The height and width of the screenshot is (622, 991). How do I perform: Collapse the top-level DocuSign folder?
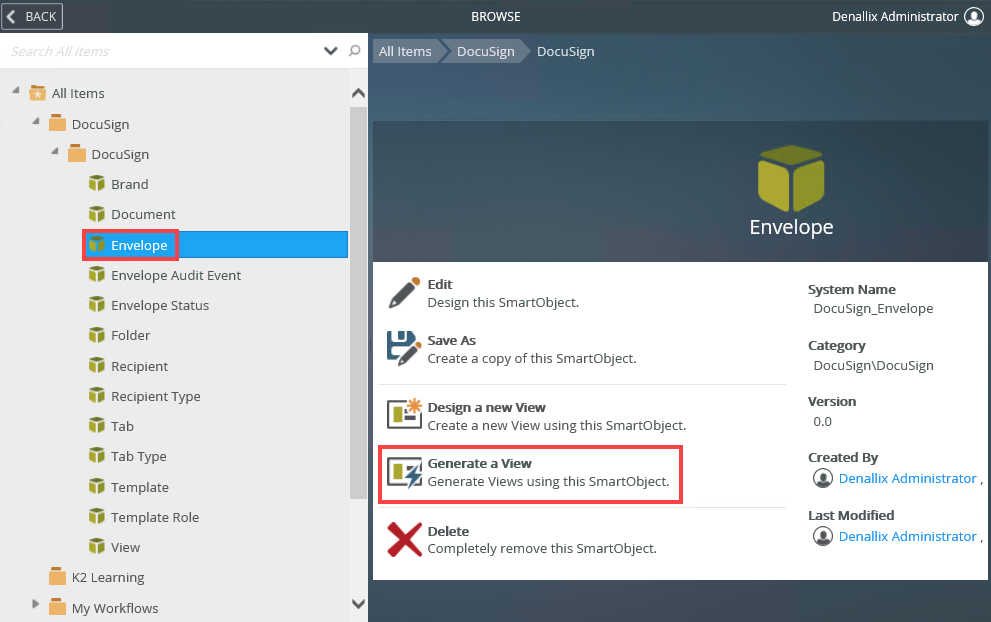tap(36, 121)
